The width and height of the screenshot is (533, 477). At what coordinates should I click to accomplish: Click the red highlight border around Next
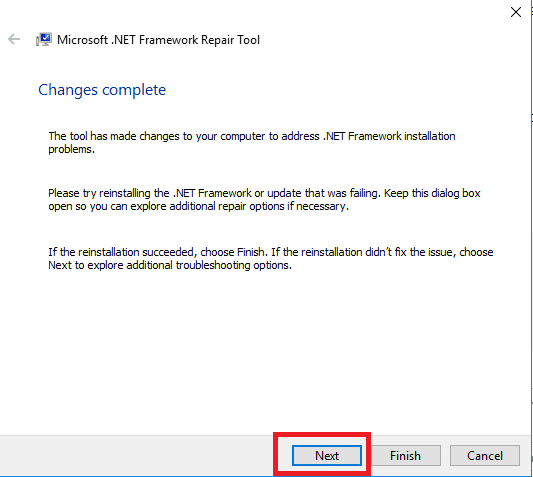[322, 435]
